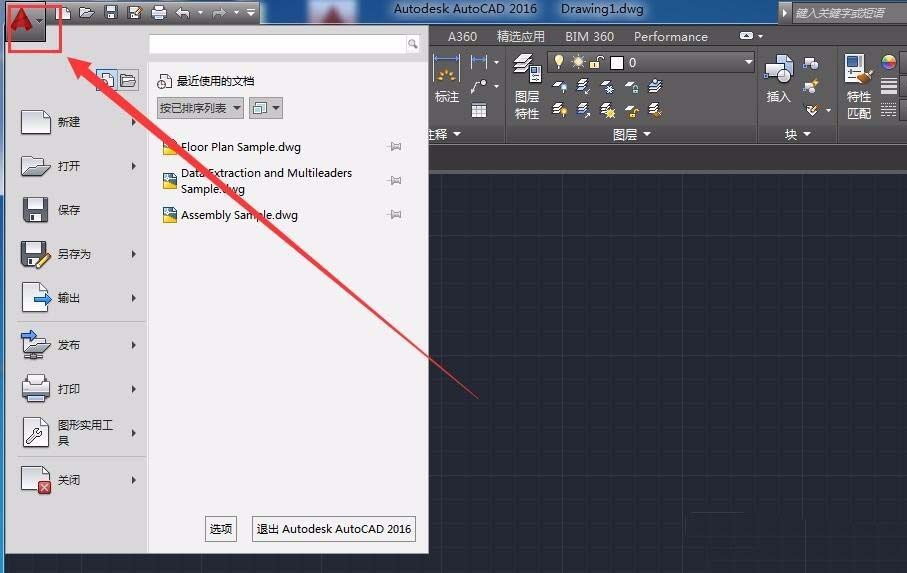Toggle layer 0 freeze sun icon

click(577, 62)
